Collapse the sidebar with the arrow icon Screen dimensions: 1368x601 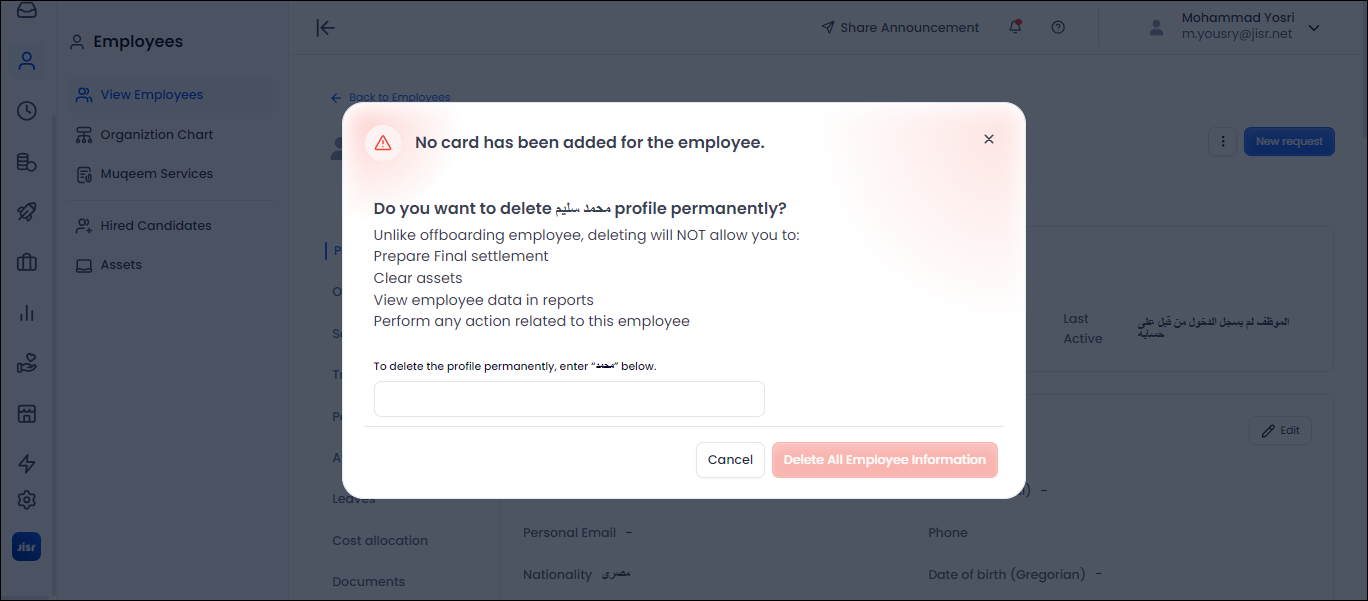coord(325,28)
